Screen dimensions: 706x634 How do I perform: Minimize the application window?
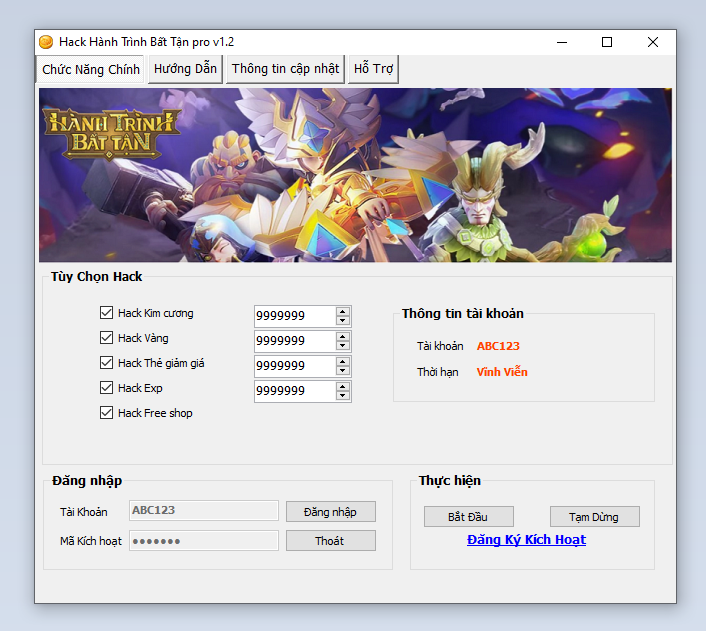click(561, 42)
